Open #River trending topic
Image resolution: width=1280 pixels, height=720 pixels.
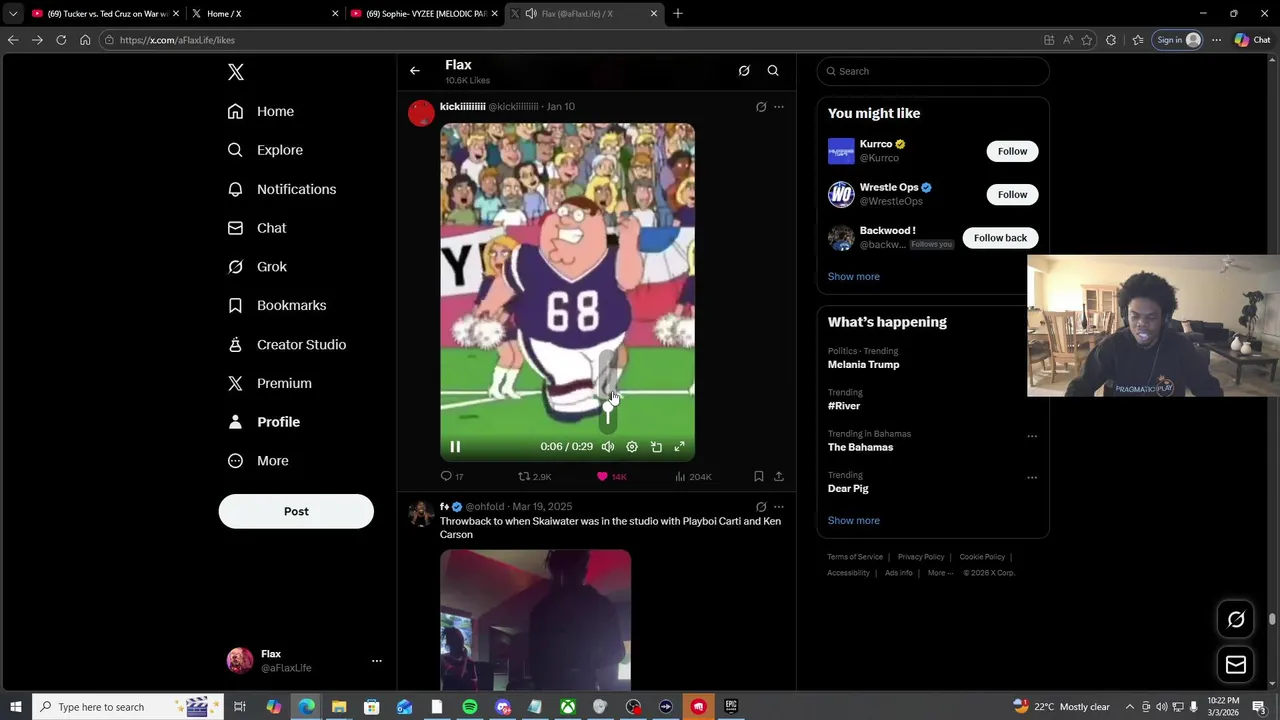pyautogui.click(x=844, y=406)
